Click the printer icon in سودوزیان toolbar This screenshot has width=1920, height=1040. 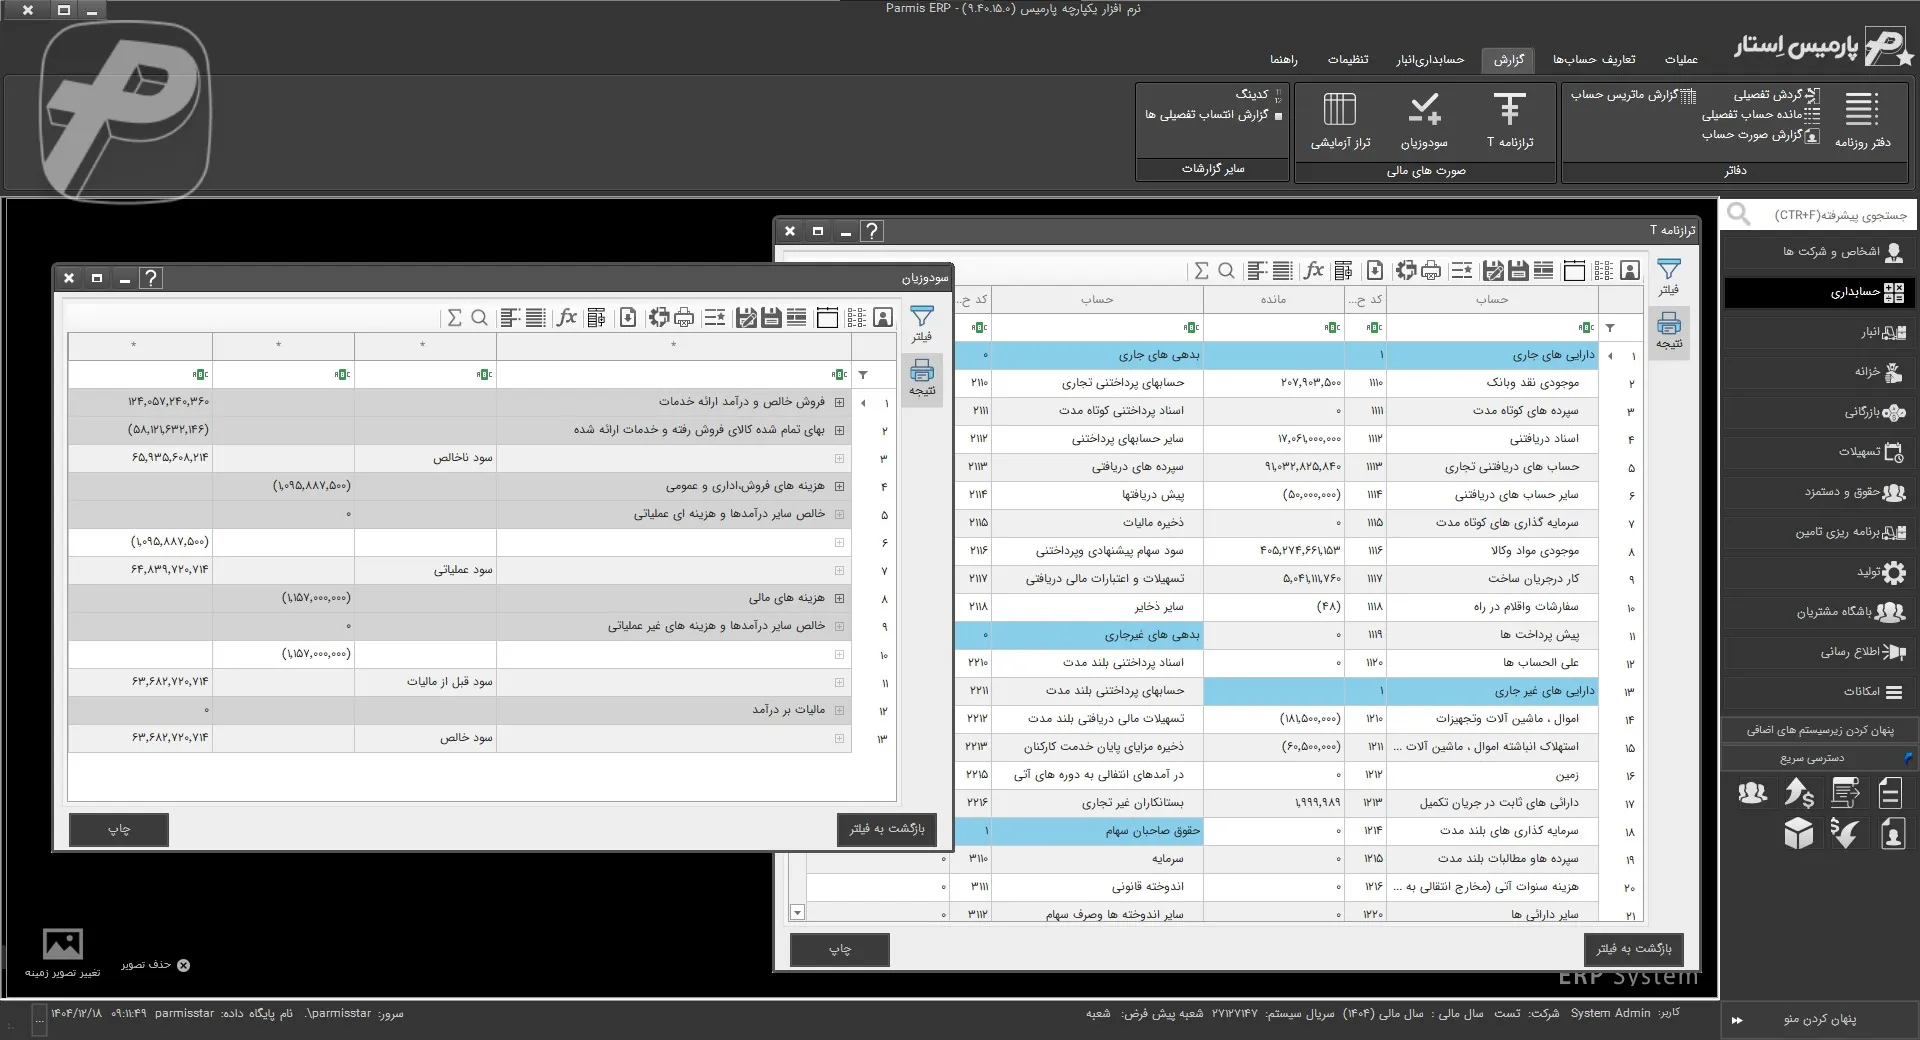pos(684,318)
